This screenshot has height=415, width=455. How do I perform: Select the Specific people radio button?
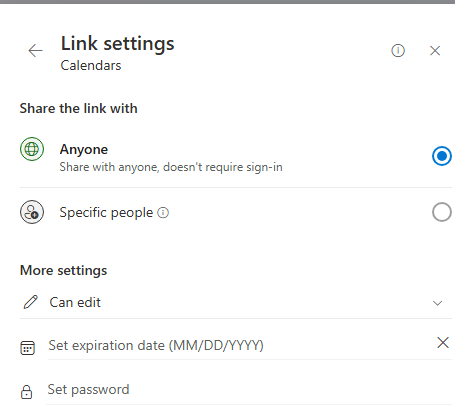coord(442,212)
